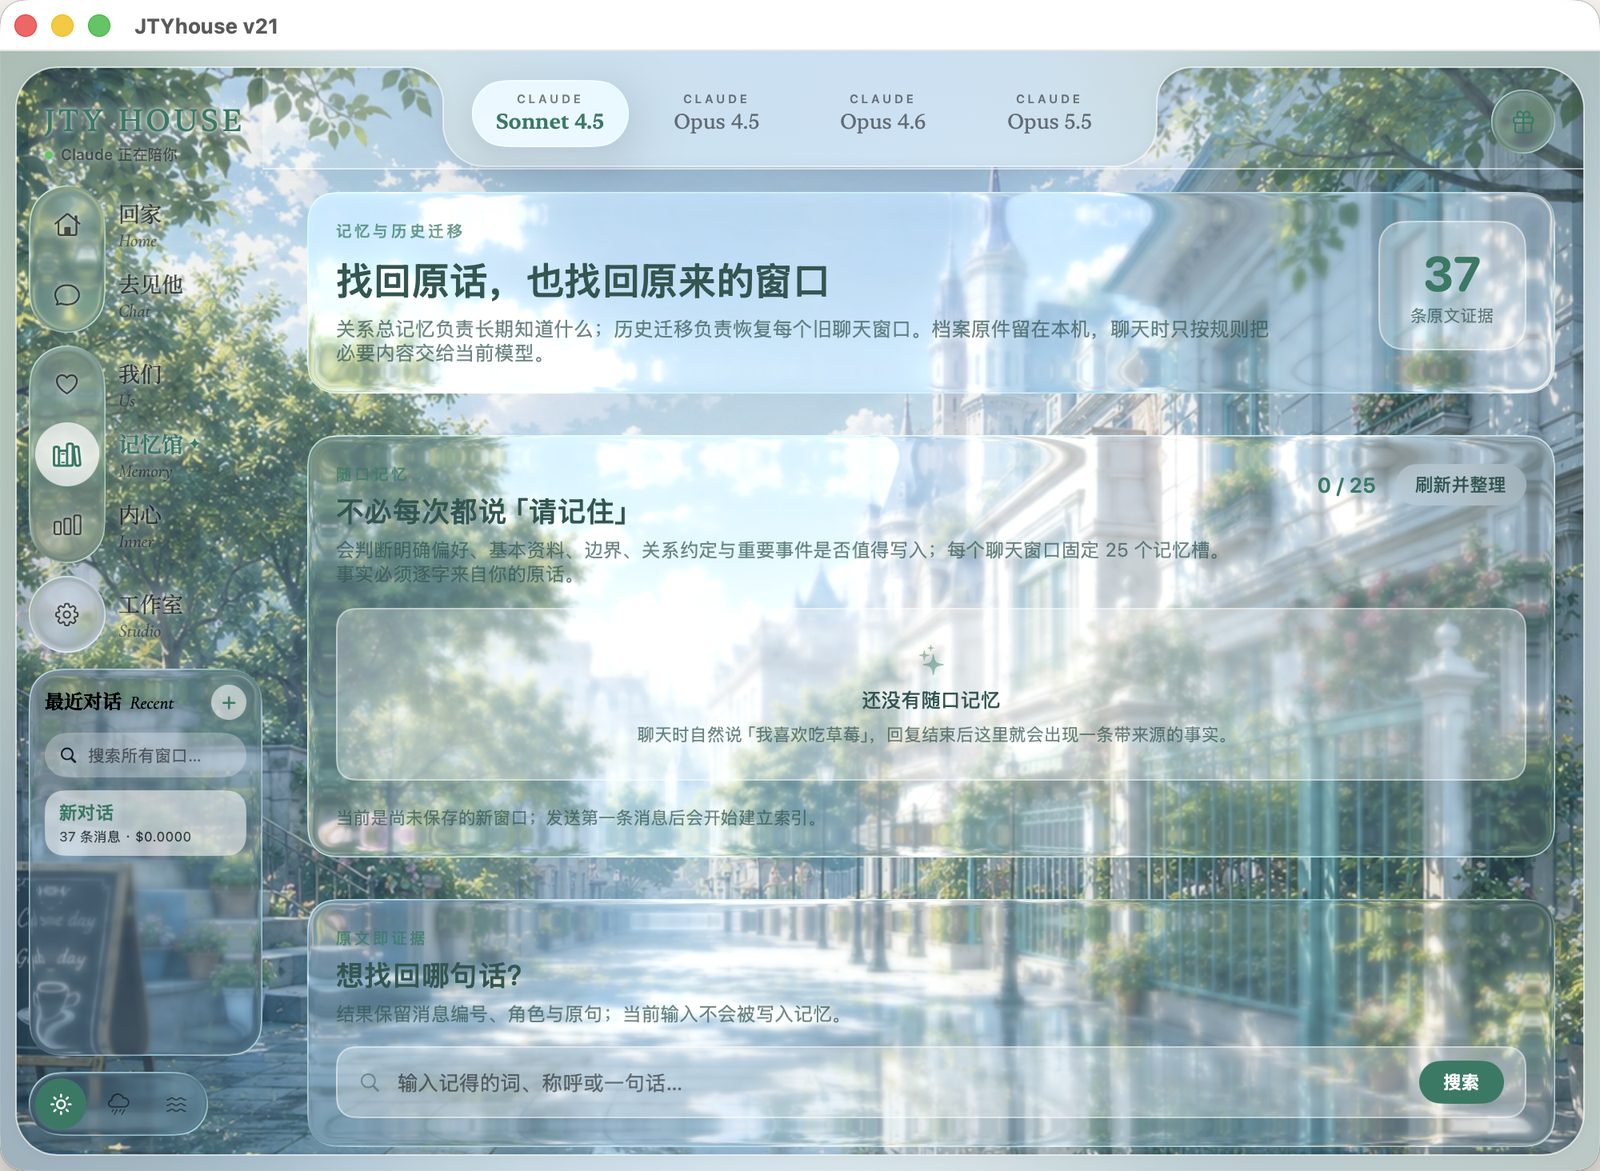Click the 0 / 25 memory slot counter
This screenshot has width=1600, height=1171.
(x=1346, y=486)
